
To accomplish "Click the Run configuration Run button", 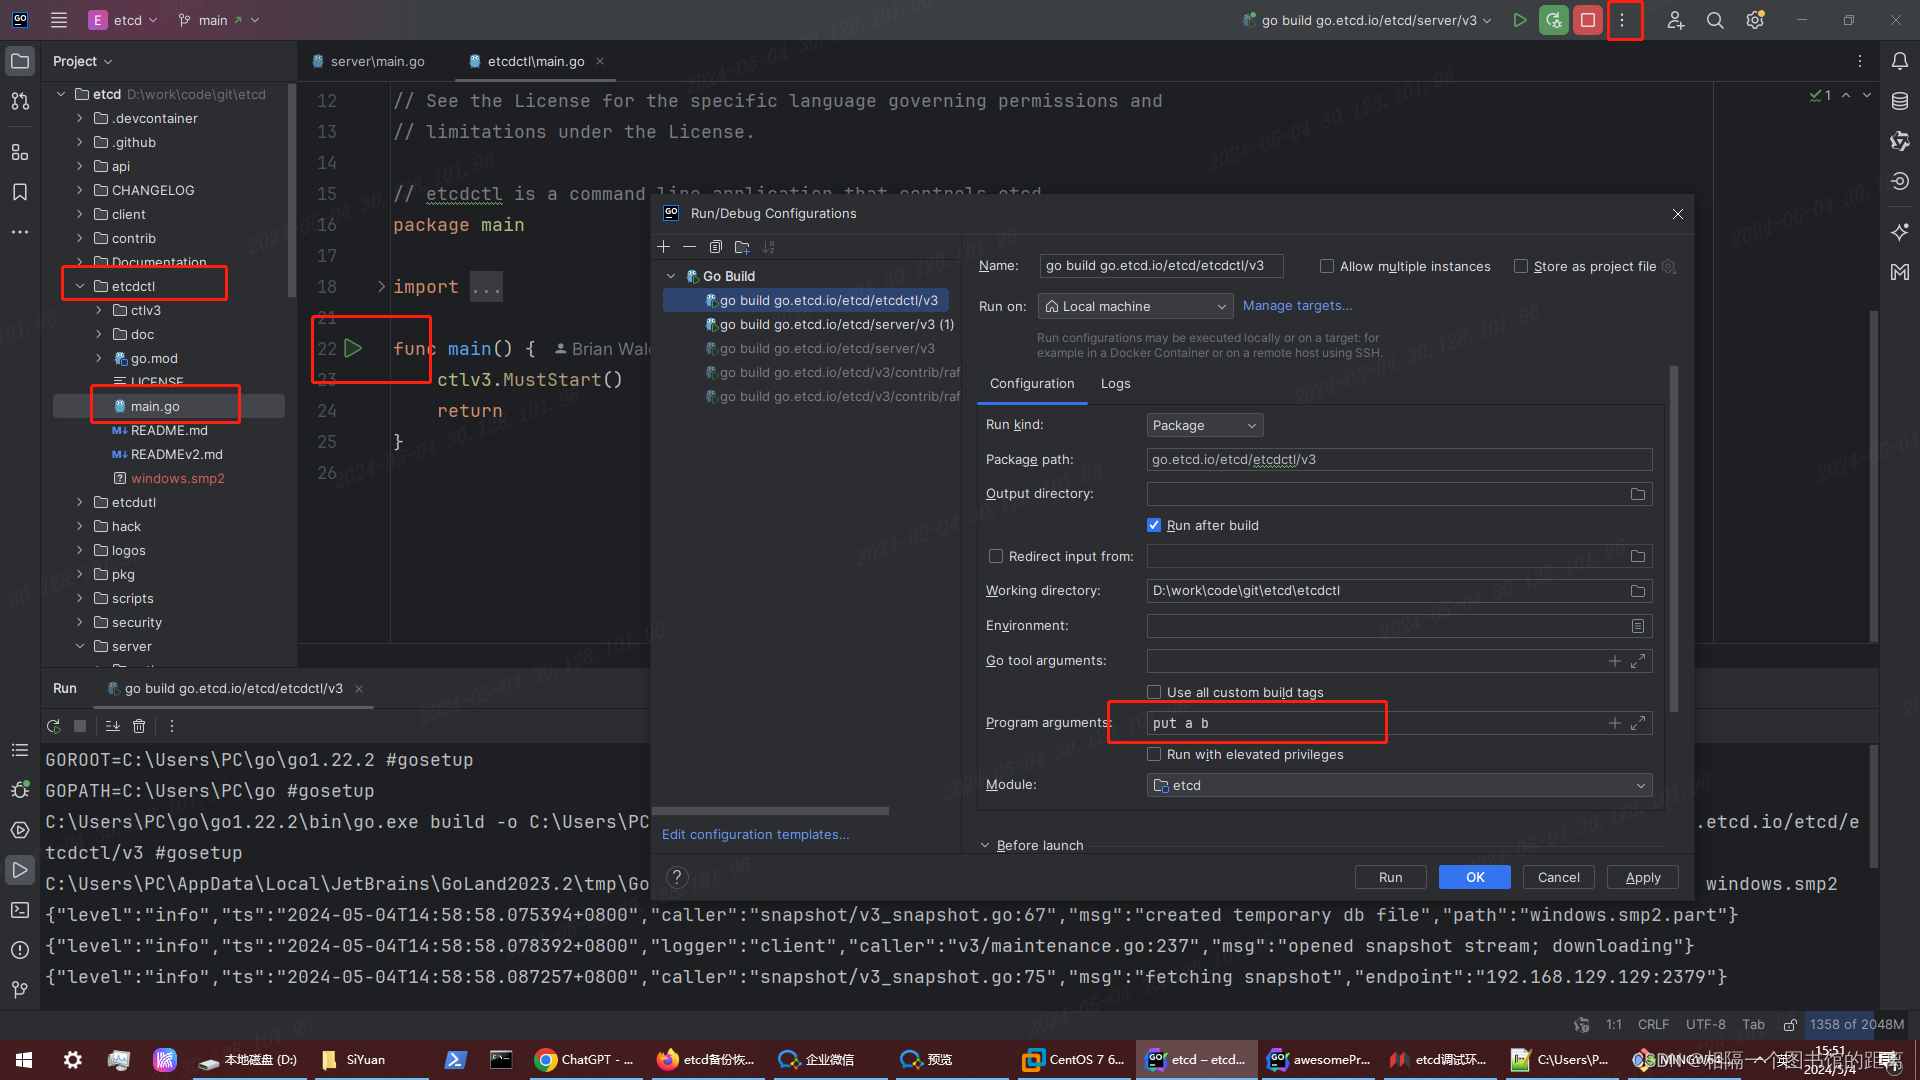I will 1390,877.
